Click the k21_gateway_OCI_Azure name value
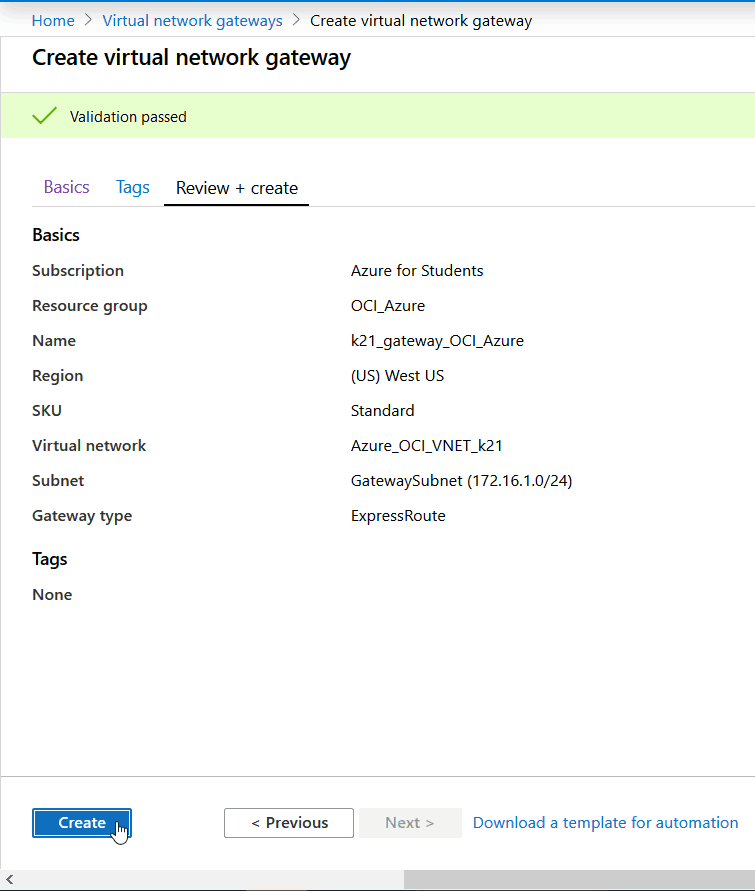 pos(437,340)
